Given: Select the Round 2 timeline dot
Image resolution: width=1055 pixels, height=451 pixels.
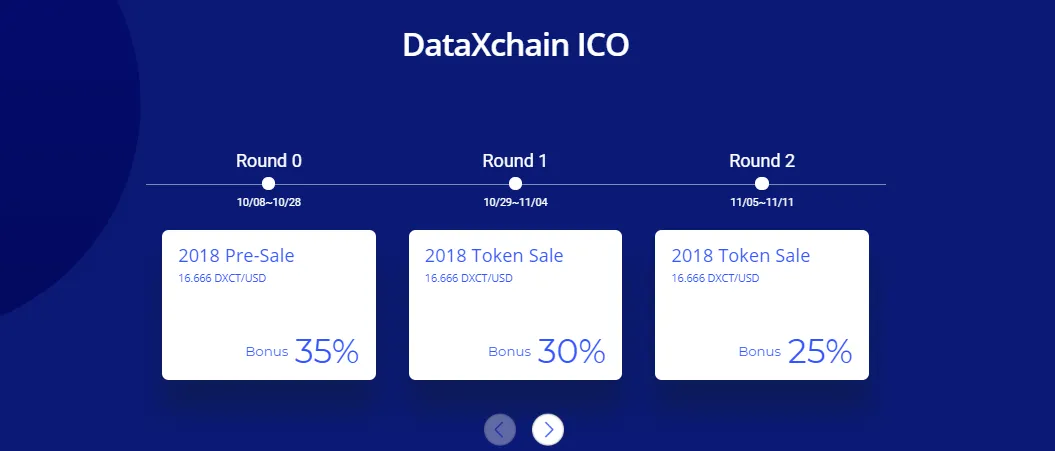Looking at the screenshot, I should coord(762,184).
